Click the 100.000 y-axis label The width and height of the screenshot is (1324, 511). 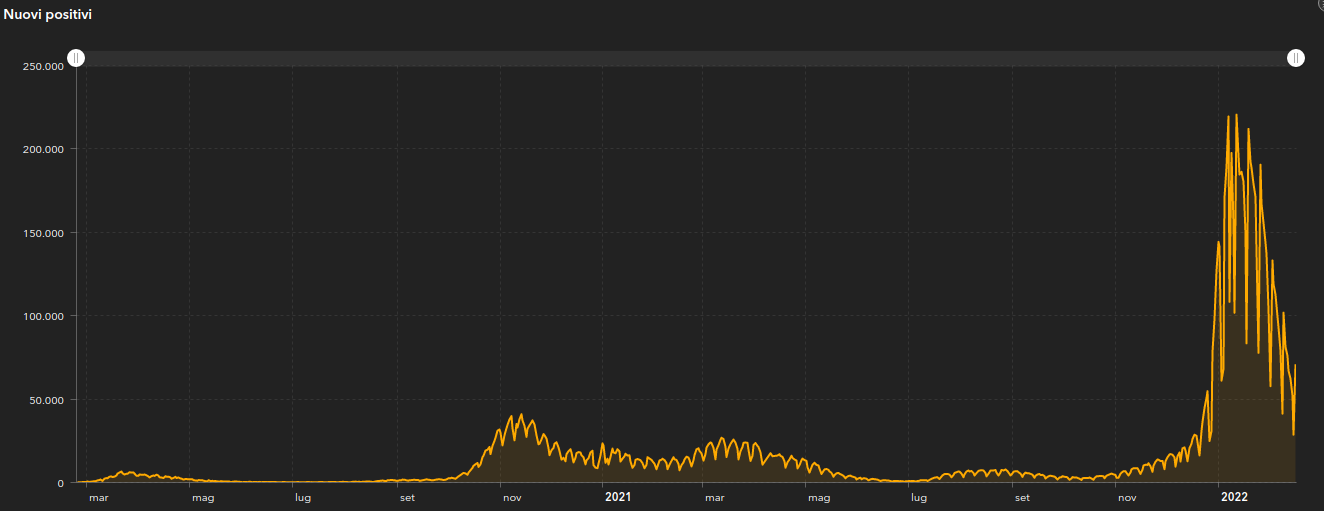(x=45, y=316)
